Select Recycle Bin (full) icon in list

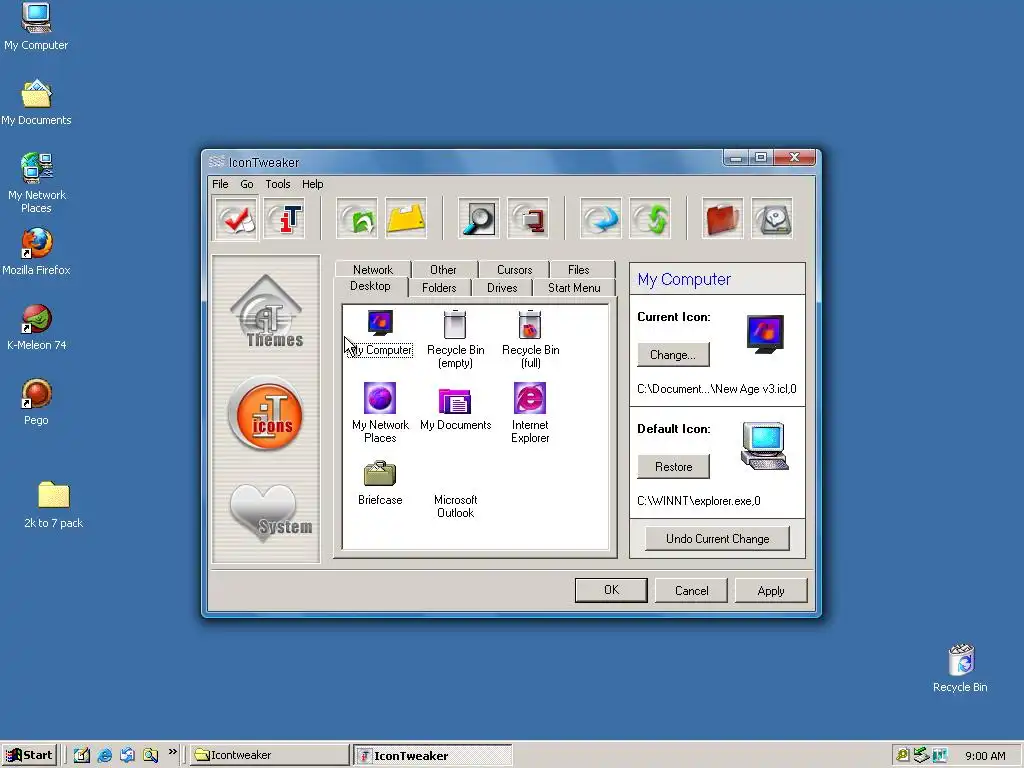(x=530, y=340)
